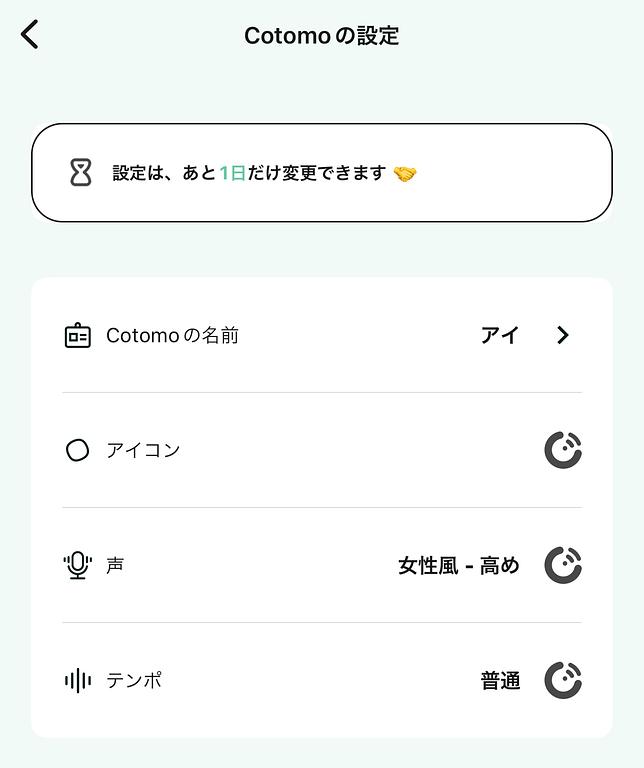
Task: Tap the handshake emoji in the notice
Action: coord(404,174)
